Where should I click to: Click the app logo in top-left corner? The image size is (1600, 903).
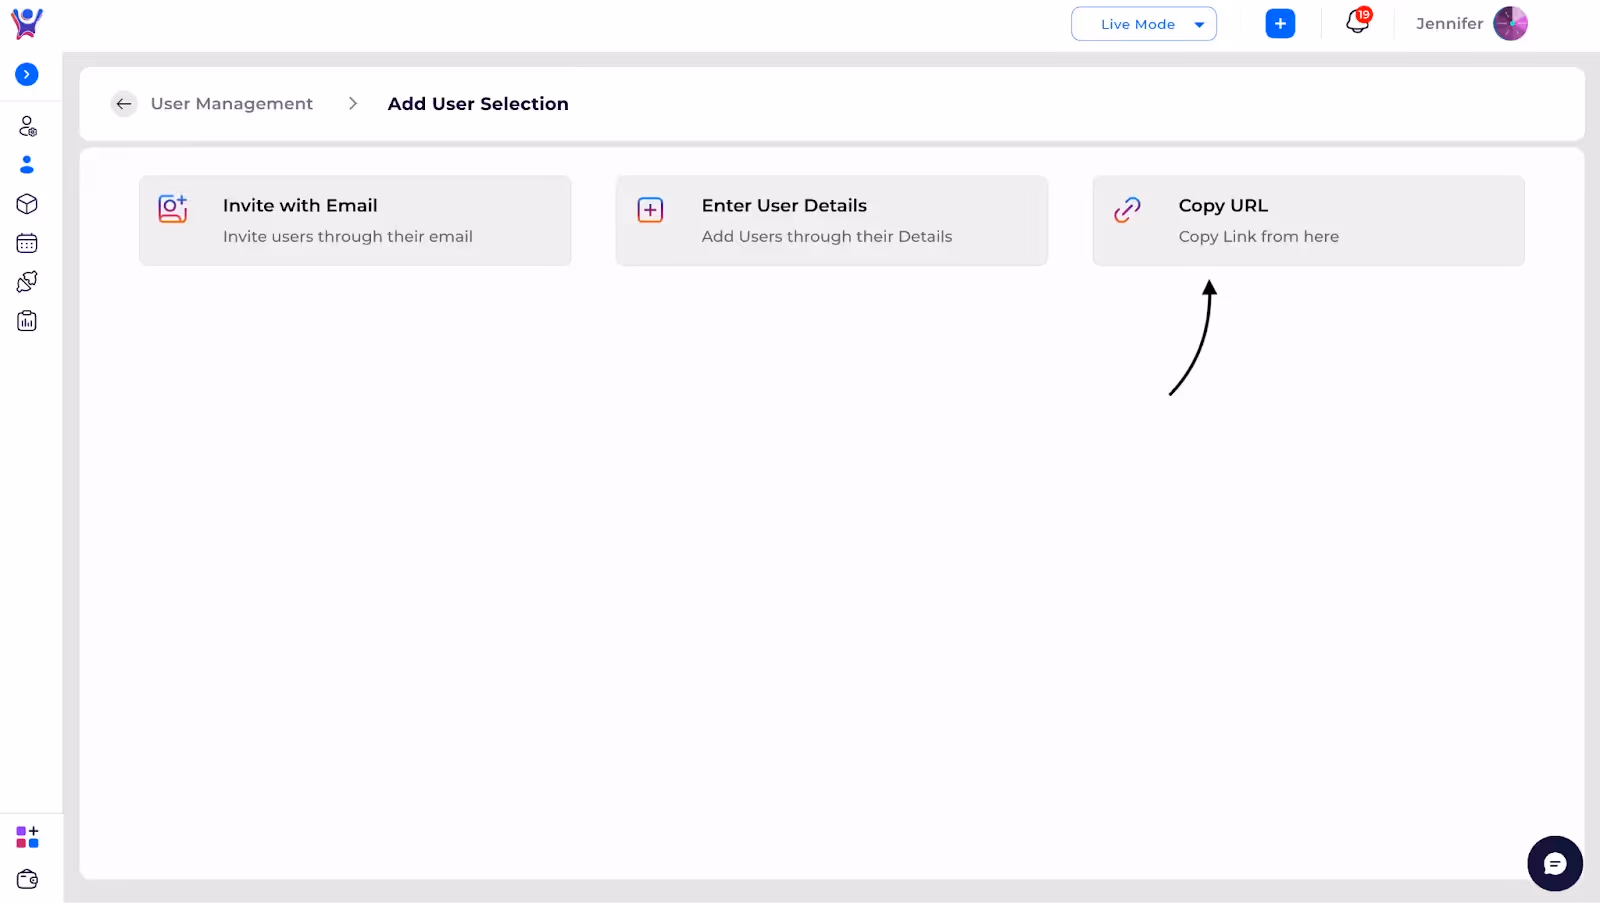coord(27,23)
